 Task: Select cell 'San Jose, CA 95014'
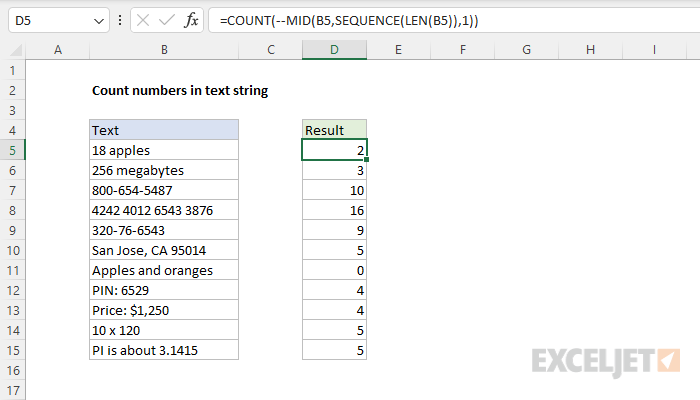point(164,250)
